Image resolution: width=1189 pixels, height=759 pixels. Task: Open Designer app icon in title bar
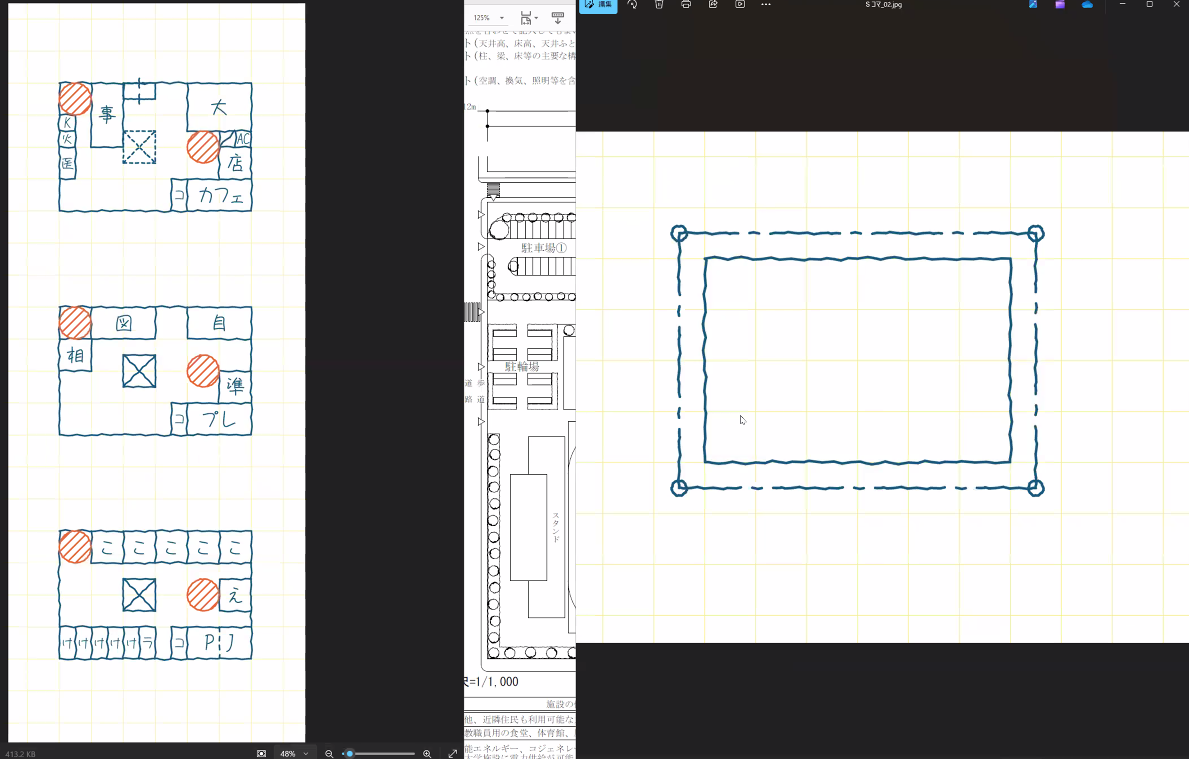1033,5
